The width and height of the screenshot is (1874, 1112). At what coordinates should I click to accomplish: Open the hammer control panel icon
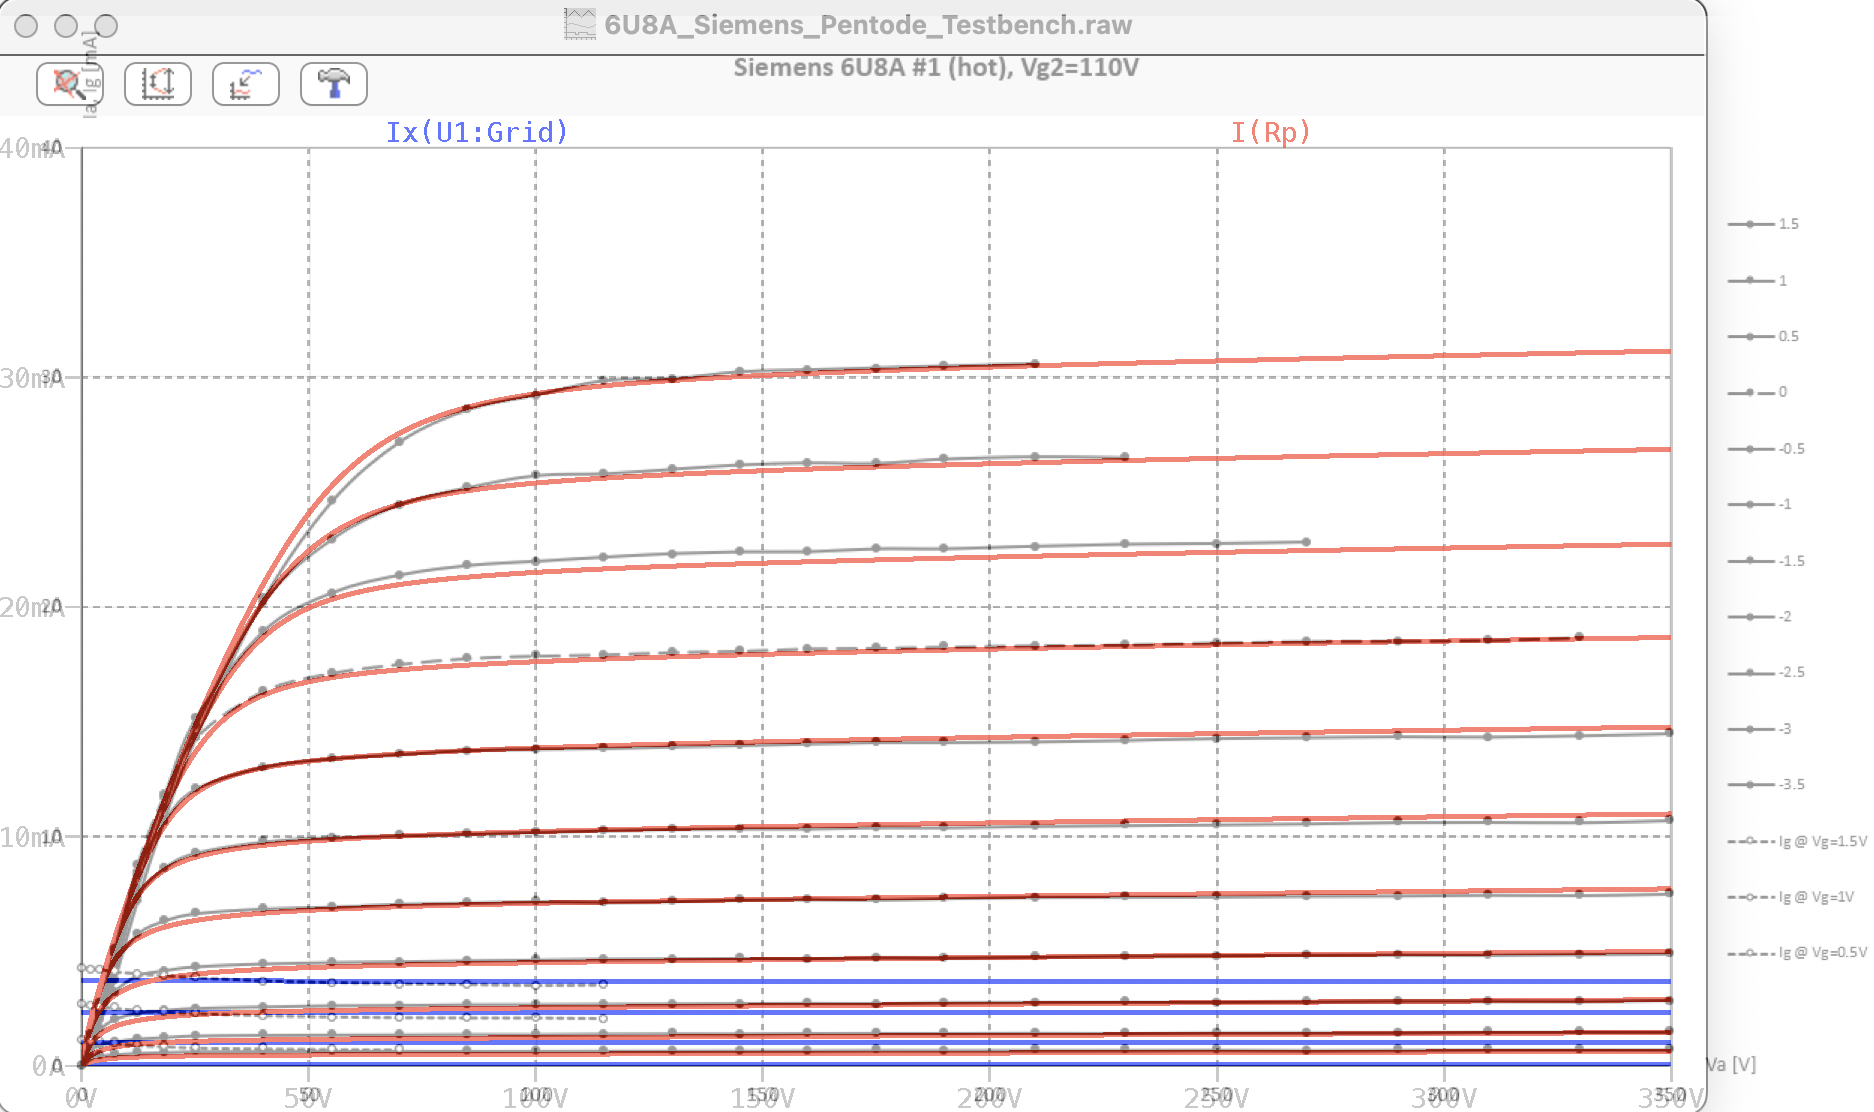(334, 84)
